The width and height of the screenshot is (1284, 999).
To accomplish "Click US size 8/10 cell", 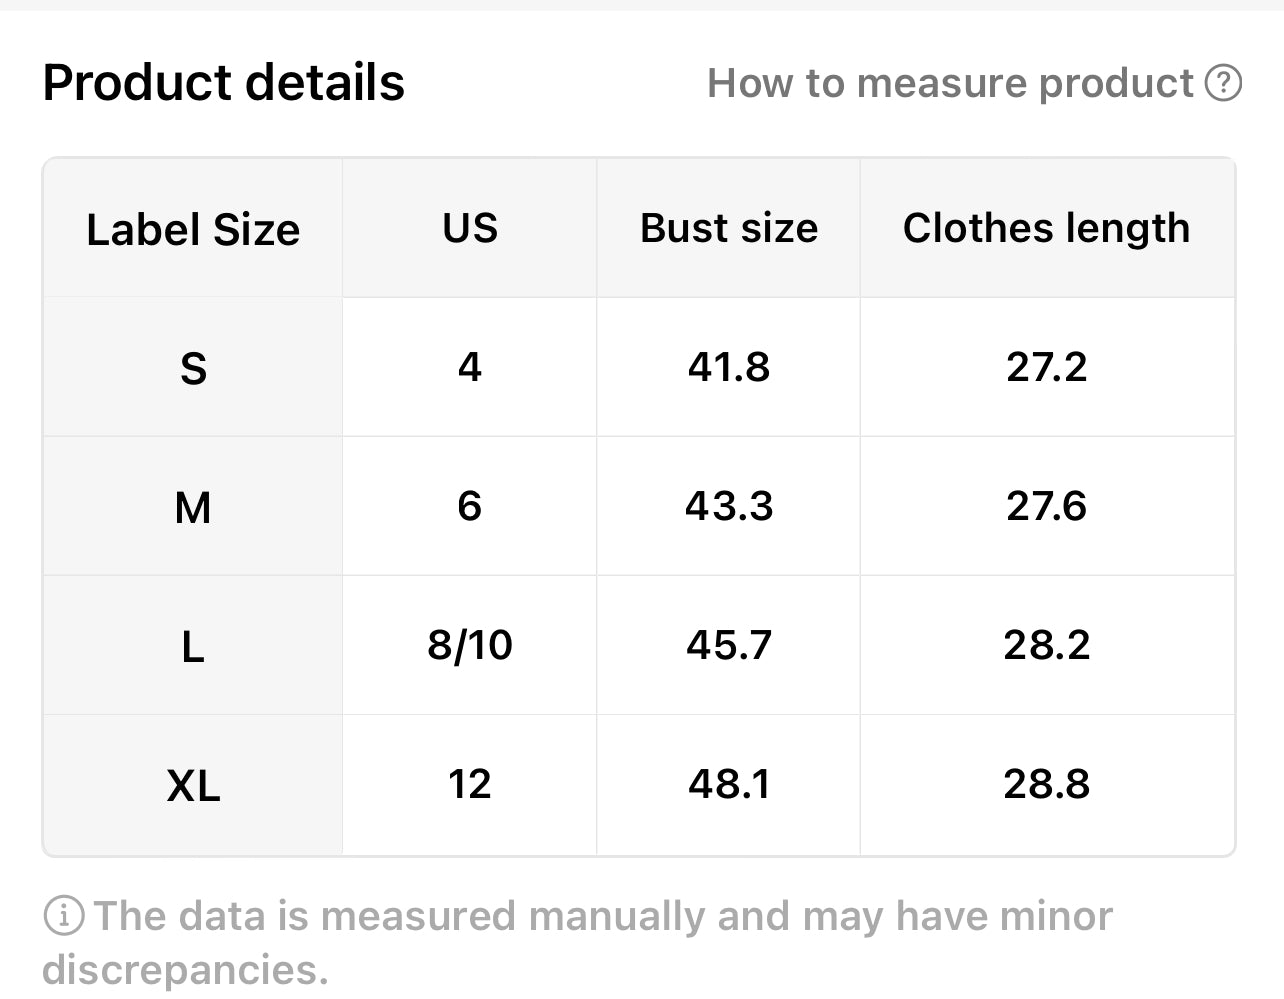I will pyautogui.click(x=470, y=645).
